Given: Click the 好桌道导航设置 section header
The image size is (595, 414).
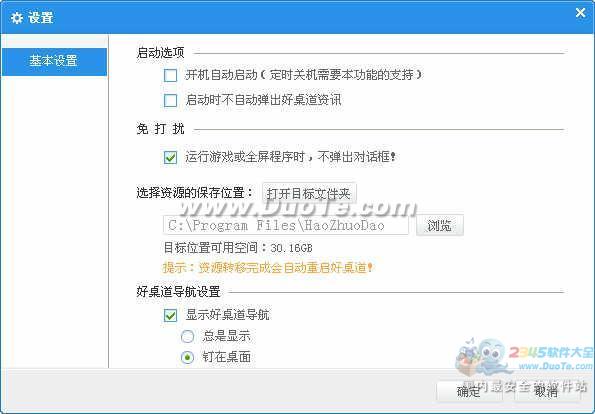Looking at the screenshot, I should tap(178, 292).
